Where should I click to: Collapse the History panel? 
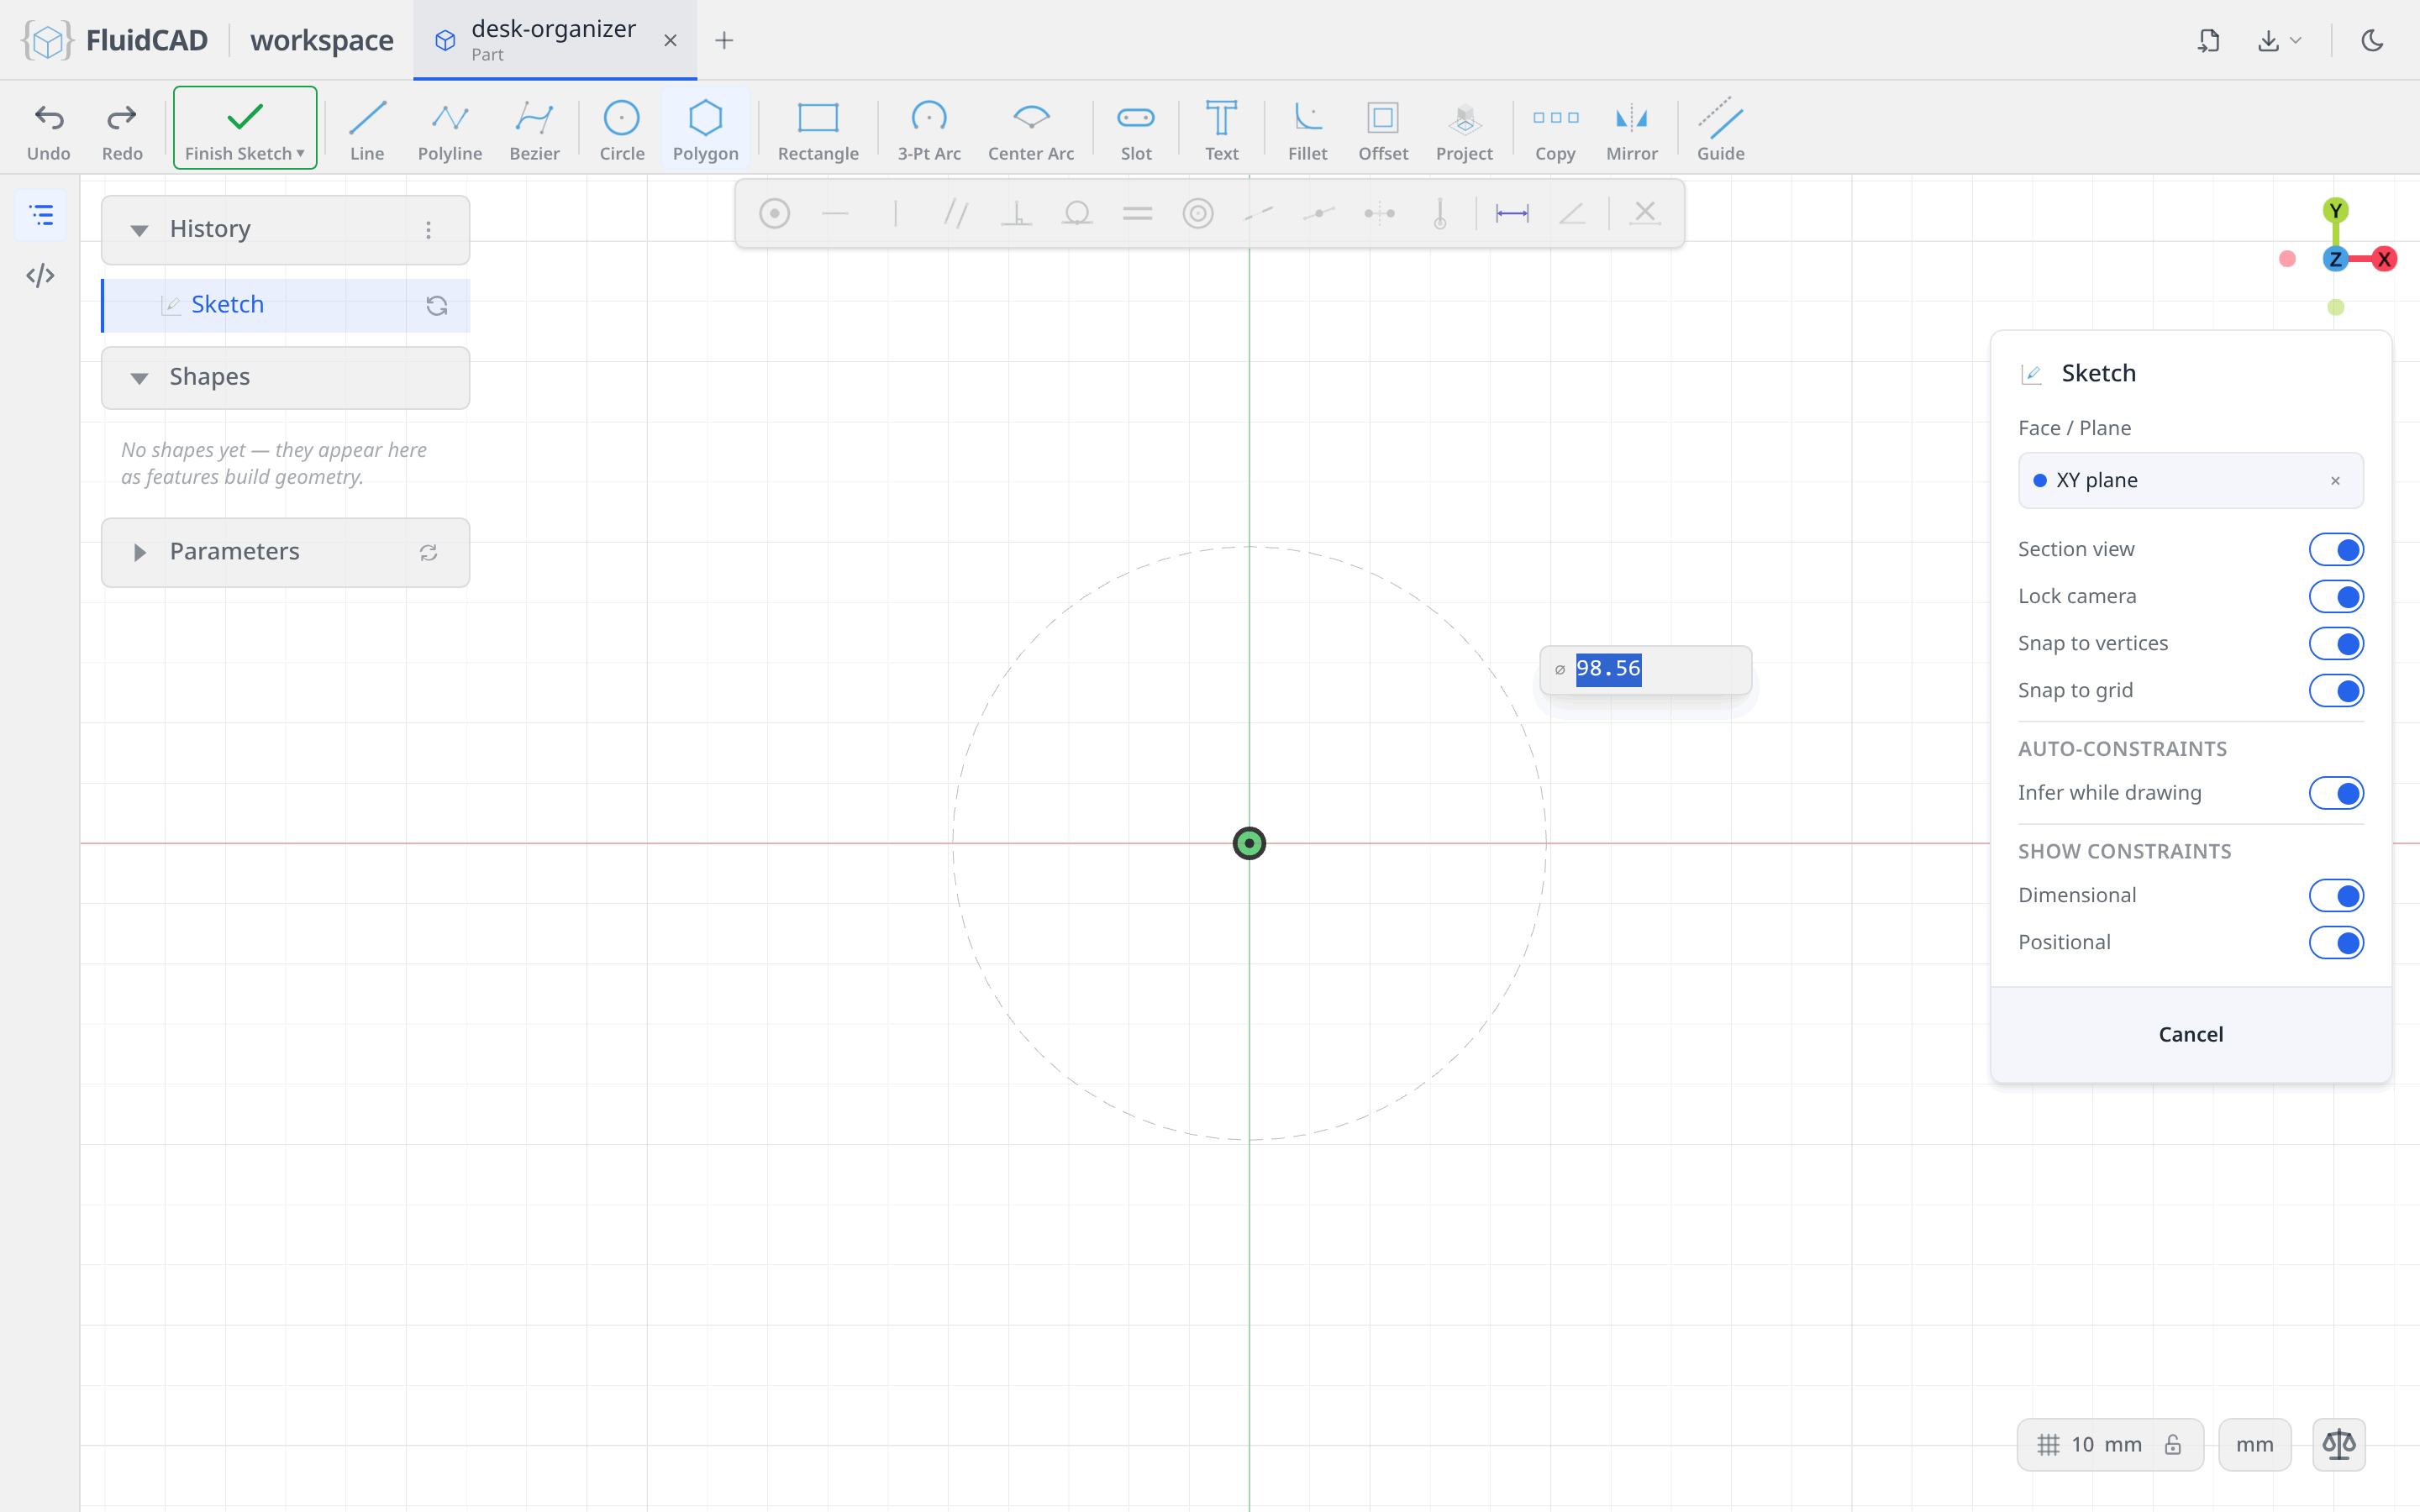[139, 230]
